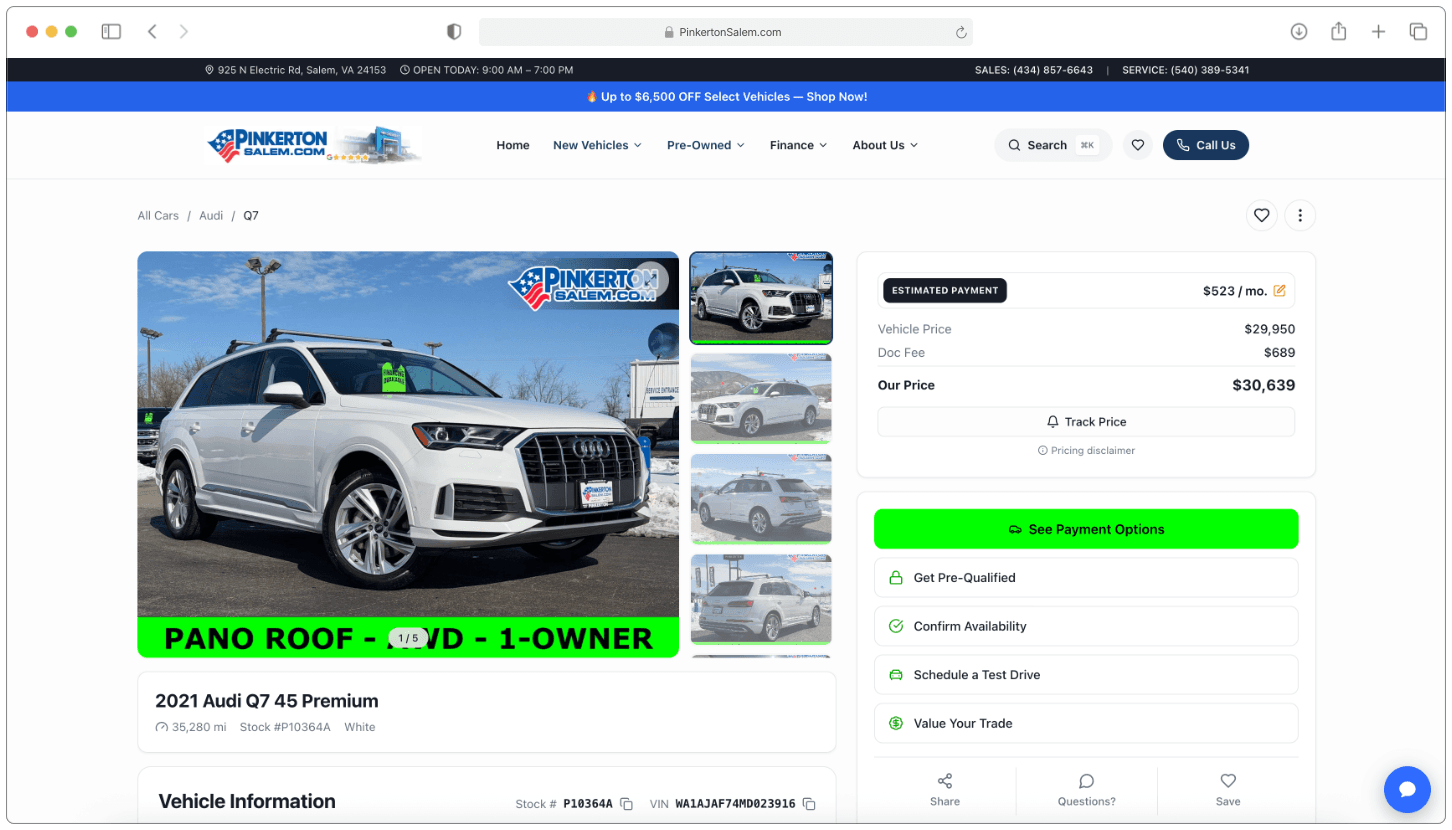The height and width of the screenshot is (830, 1452).
Task: Click the Safari share icon
Action: point(1339,31)
